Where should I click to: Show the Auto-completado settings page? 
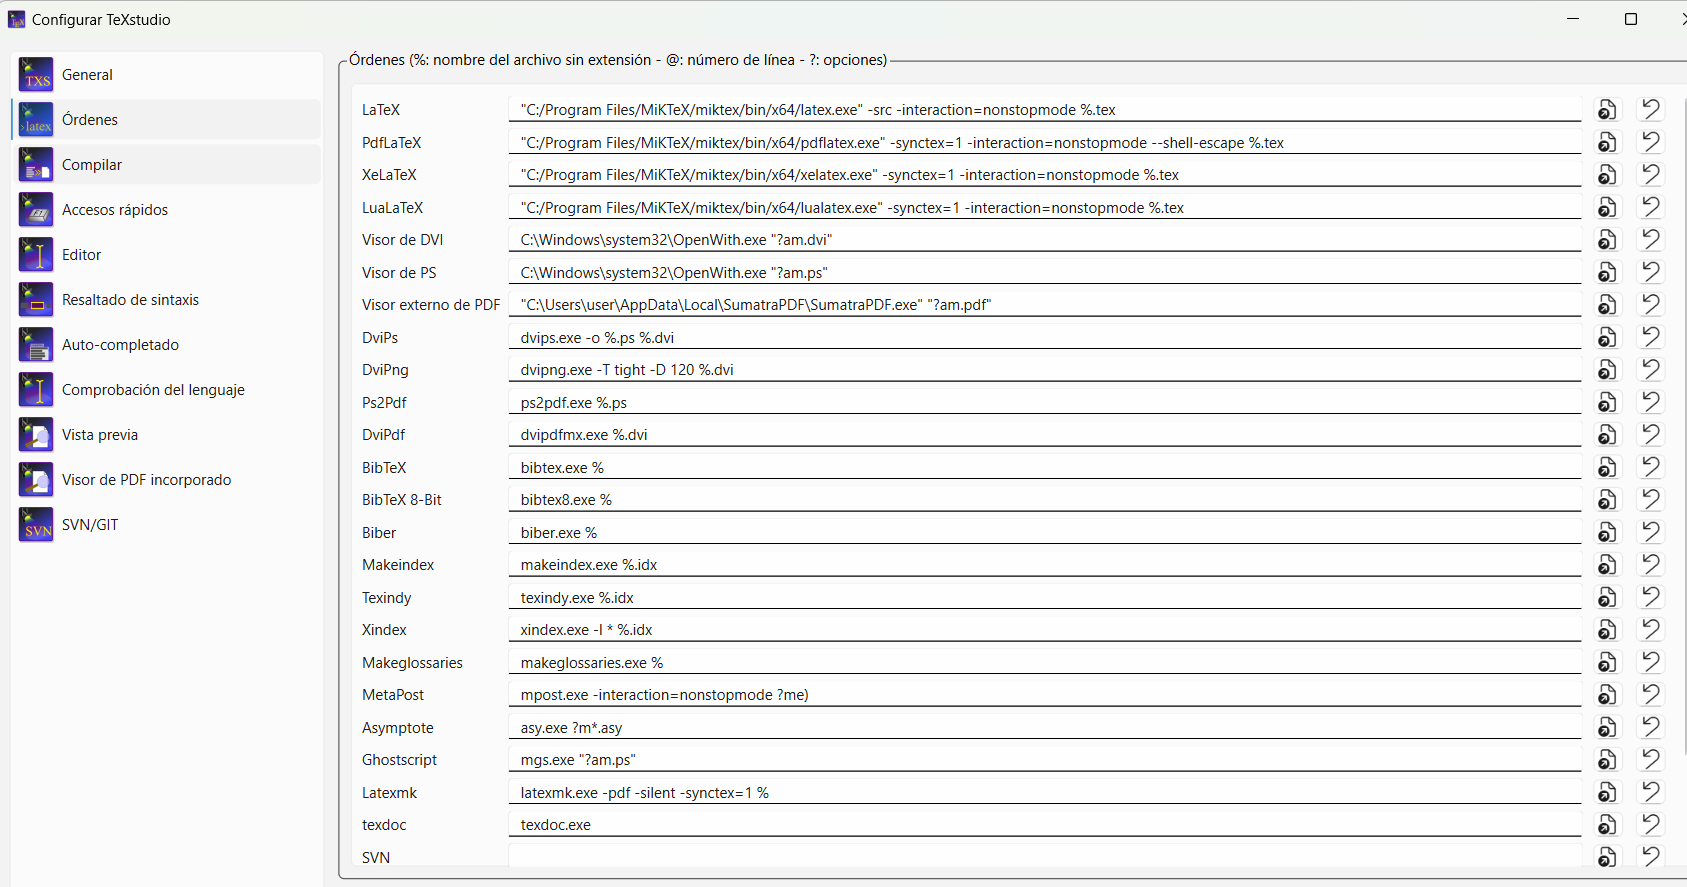166,345
